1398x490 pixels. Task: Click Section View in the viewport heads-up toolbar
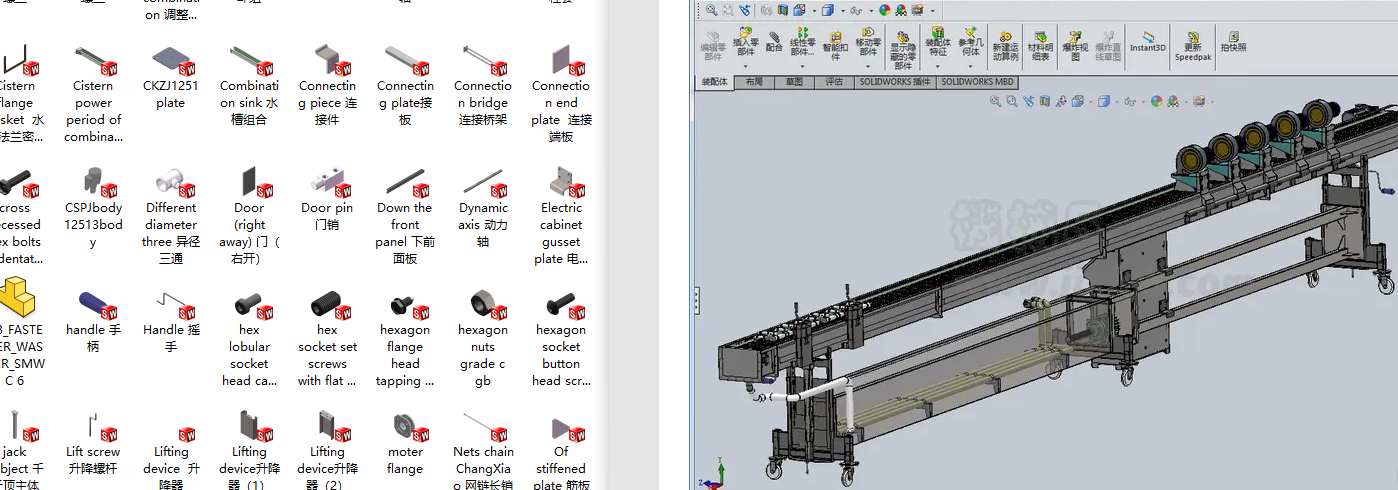pyautogui.click(x=1045, y=101)
